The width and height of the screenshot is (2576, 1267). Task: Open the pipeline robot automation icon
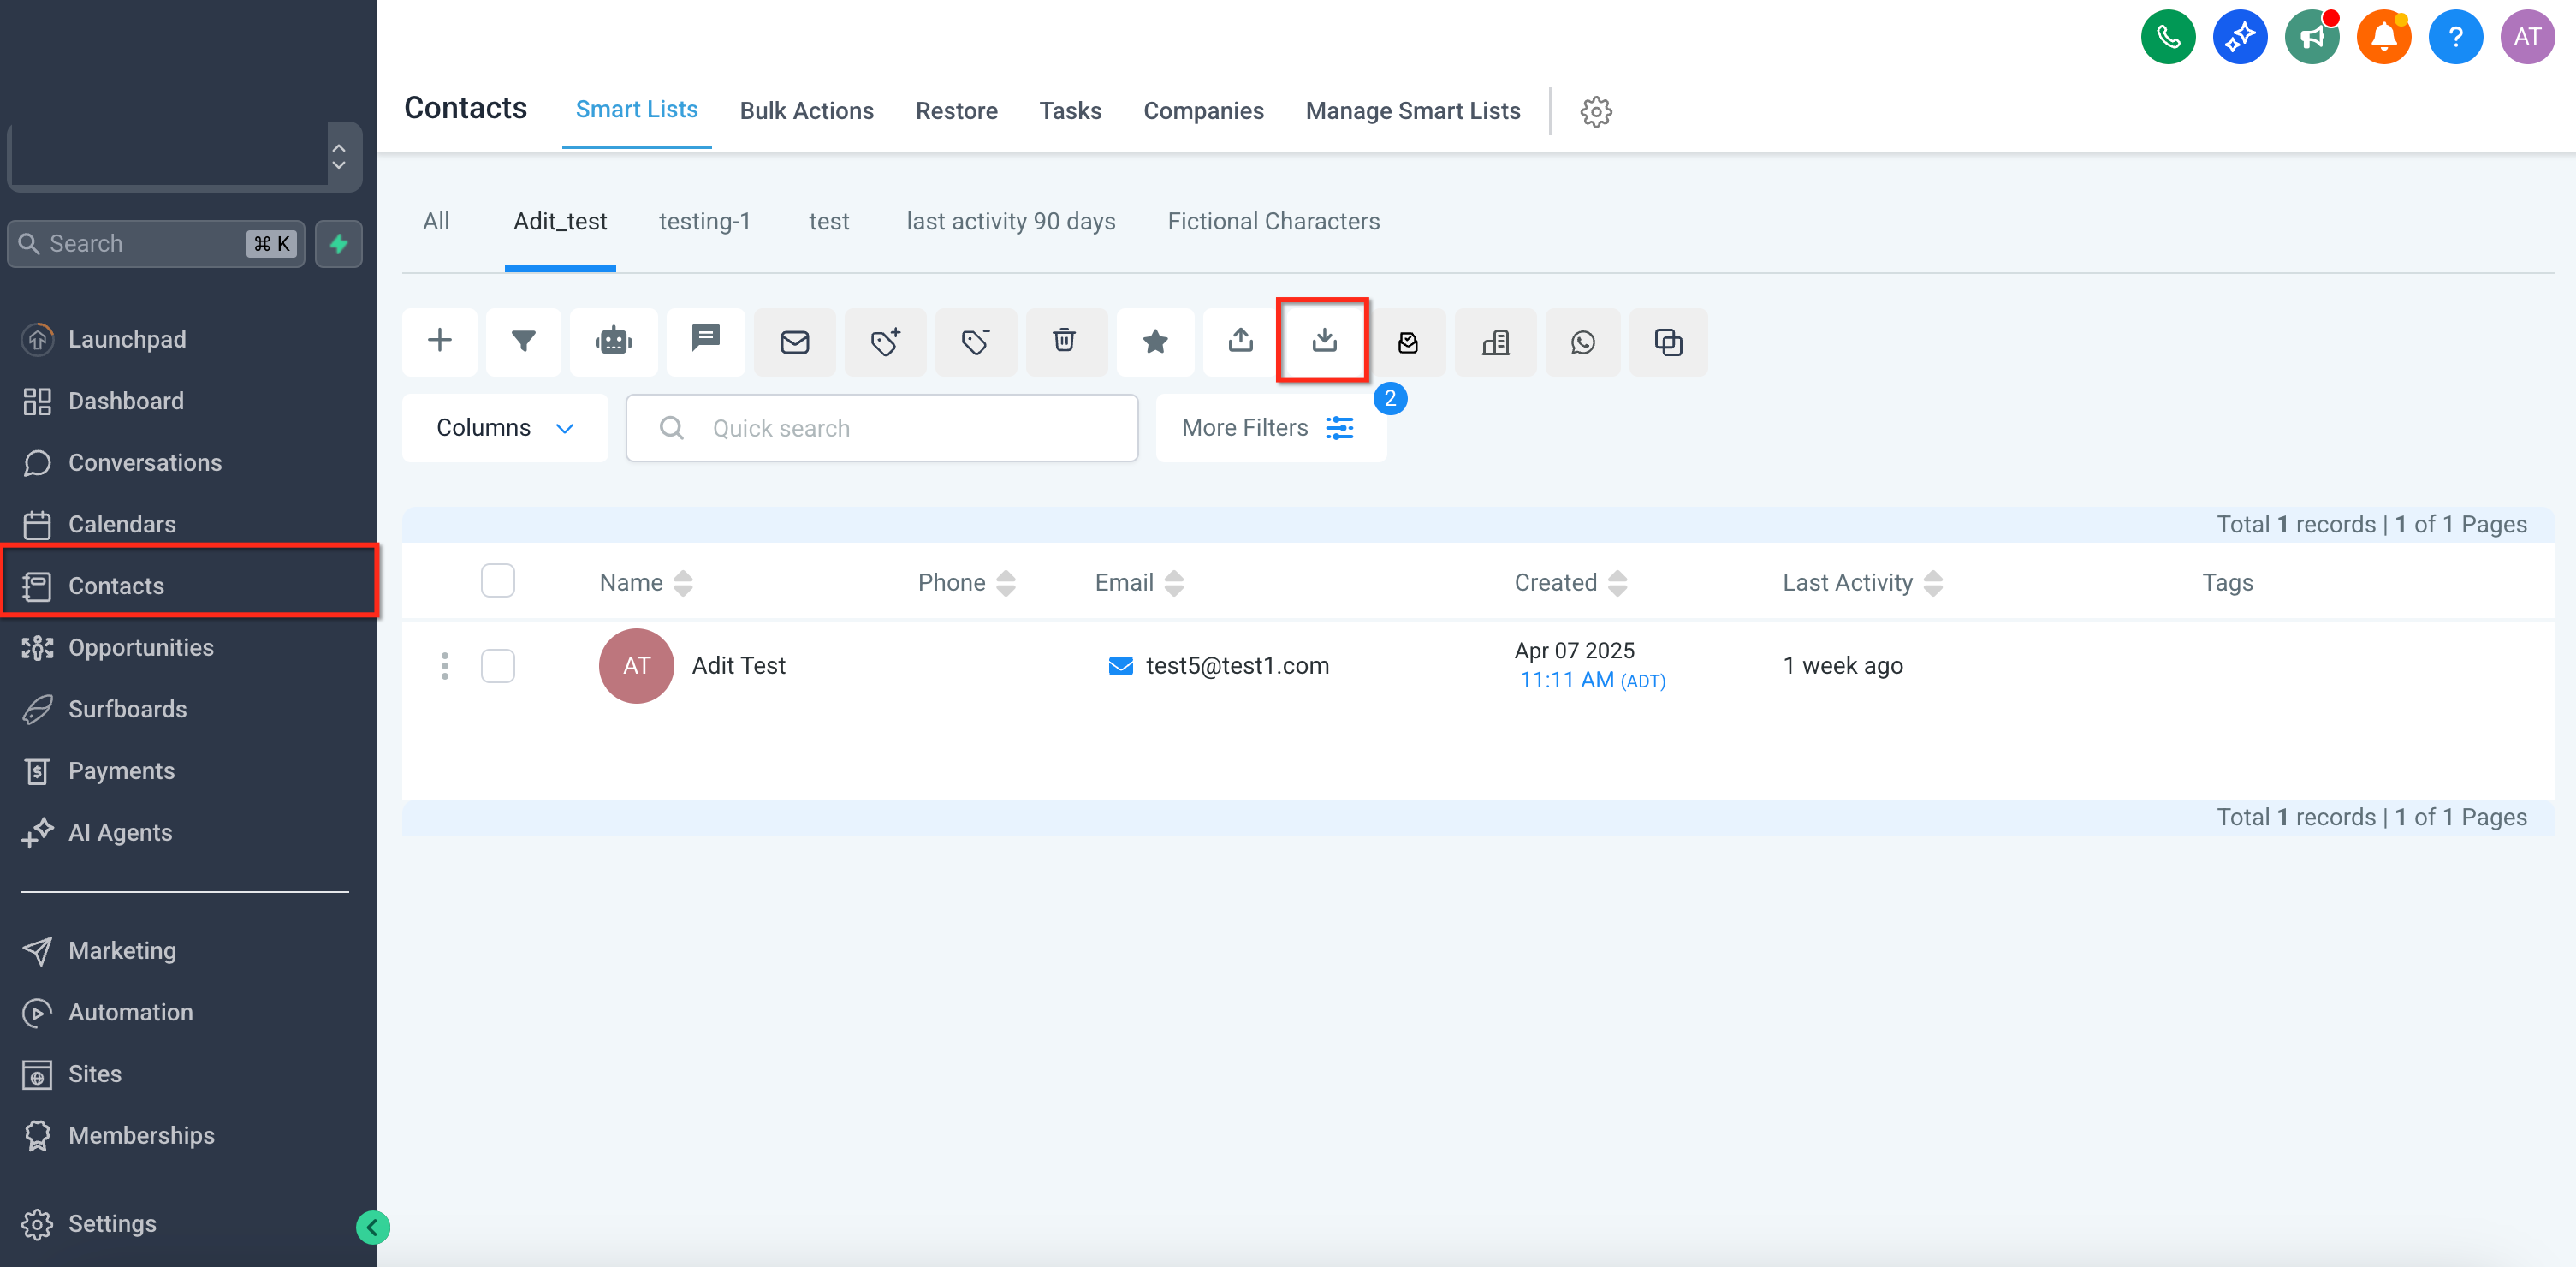(x=613, y=341)
